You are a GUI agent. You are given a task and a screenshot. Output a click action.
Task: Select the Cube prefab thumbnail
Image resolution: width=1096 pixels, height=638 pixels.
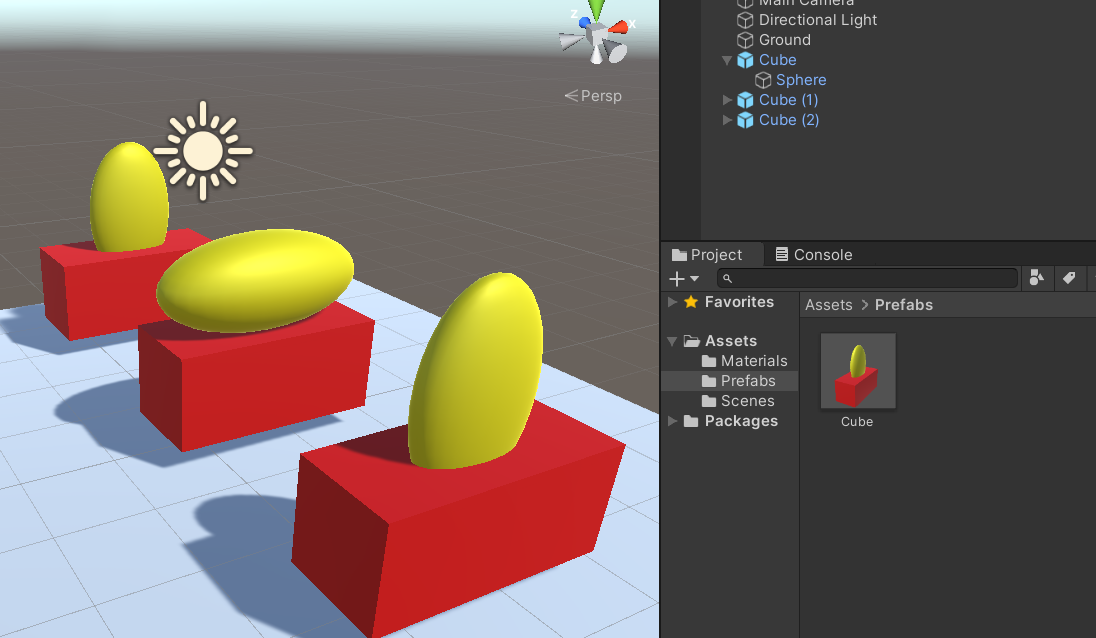pos(857,370)
